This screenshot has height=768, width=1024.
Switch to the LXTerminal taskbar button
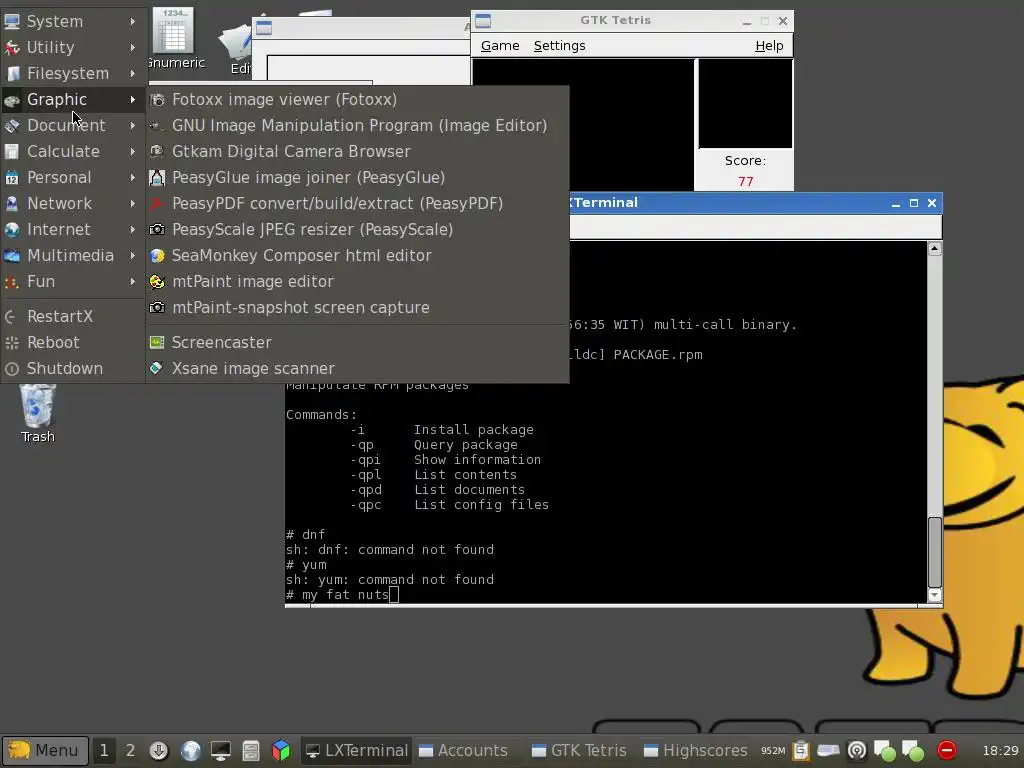357,750
